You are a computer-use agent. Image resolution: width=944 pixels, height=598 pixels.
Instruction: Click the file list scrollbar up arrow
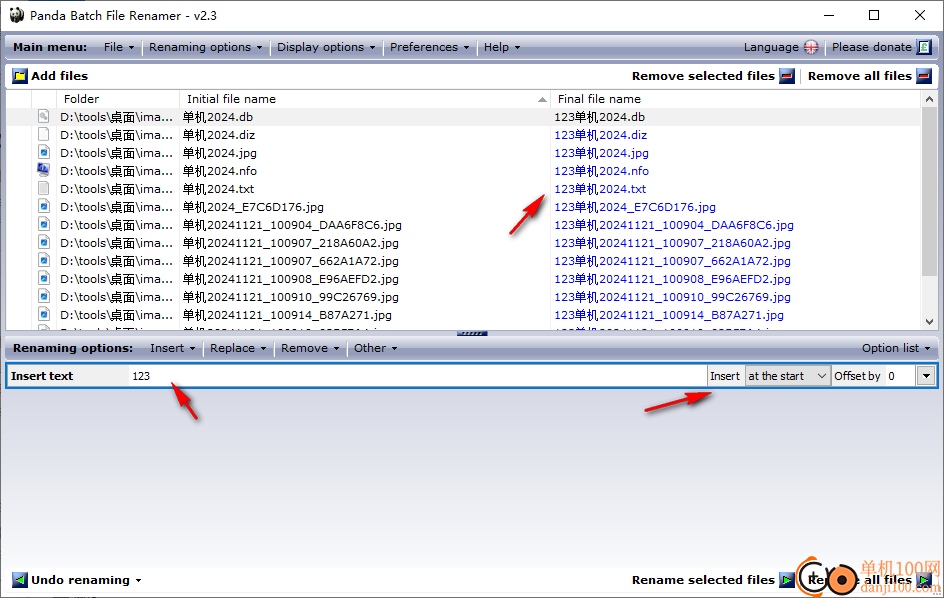[929, 99]
